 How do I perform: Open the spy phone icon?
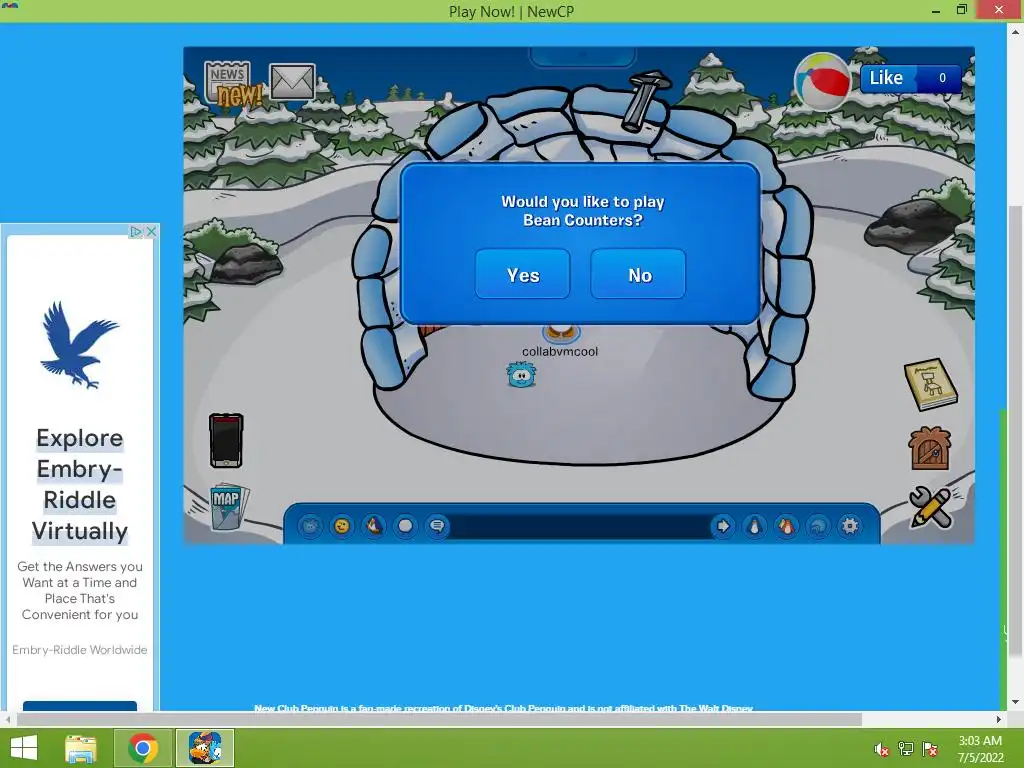coord(226,441)
